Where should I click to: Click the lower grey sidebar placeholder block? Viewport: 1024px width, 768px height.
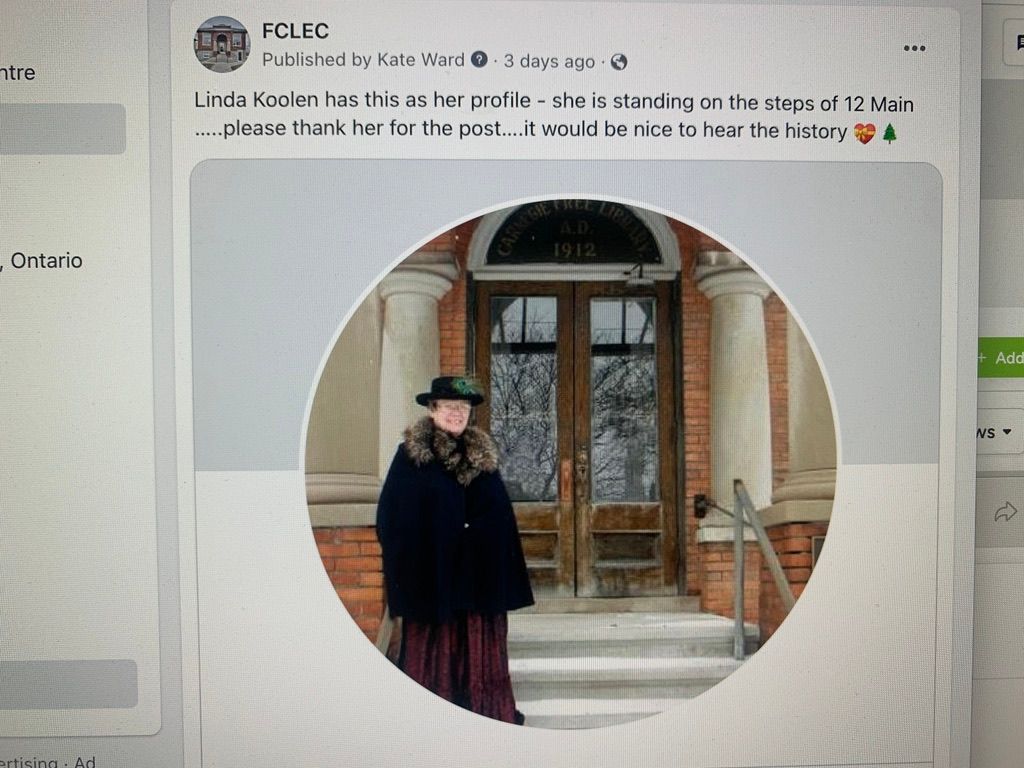tap(69, 684)
